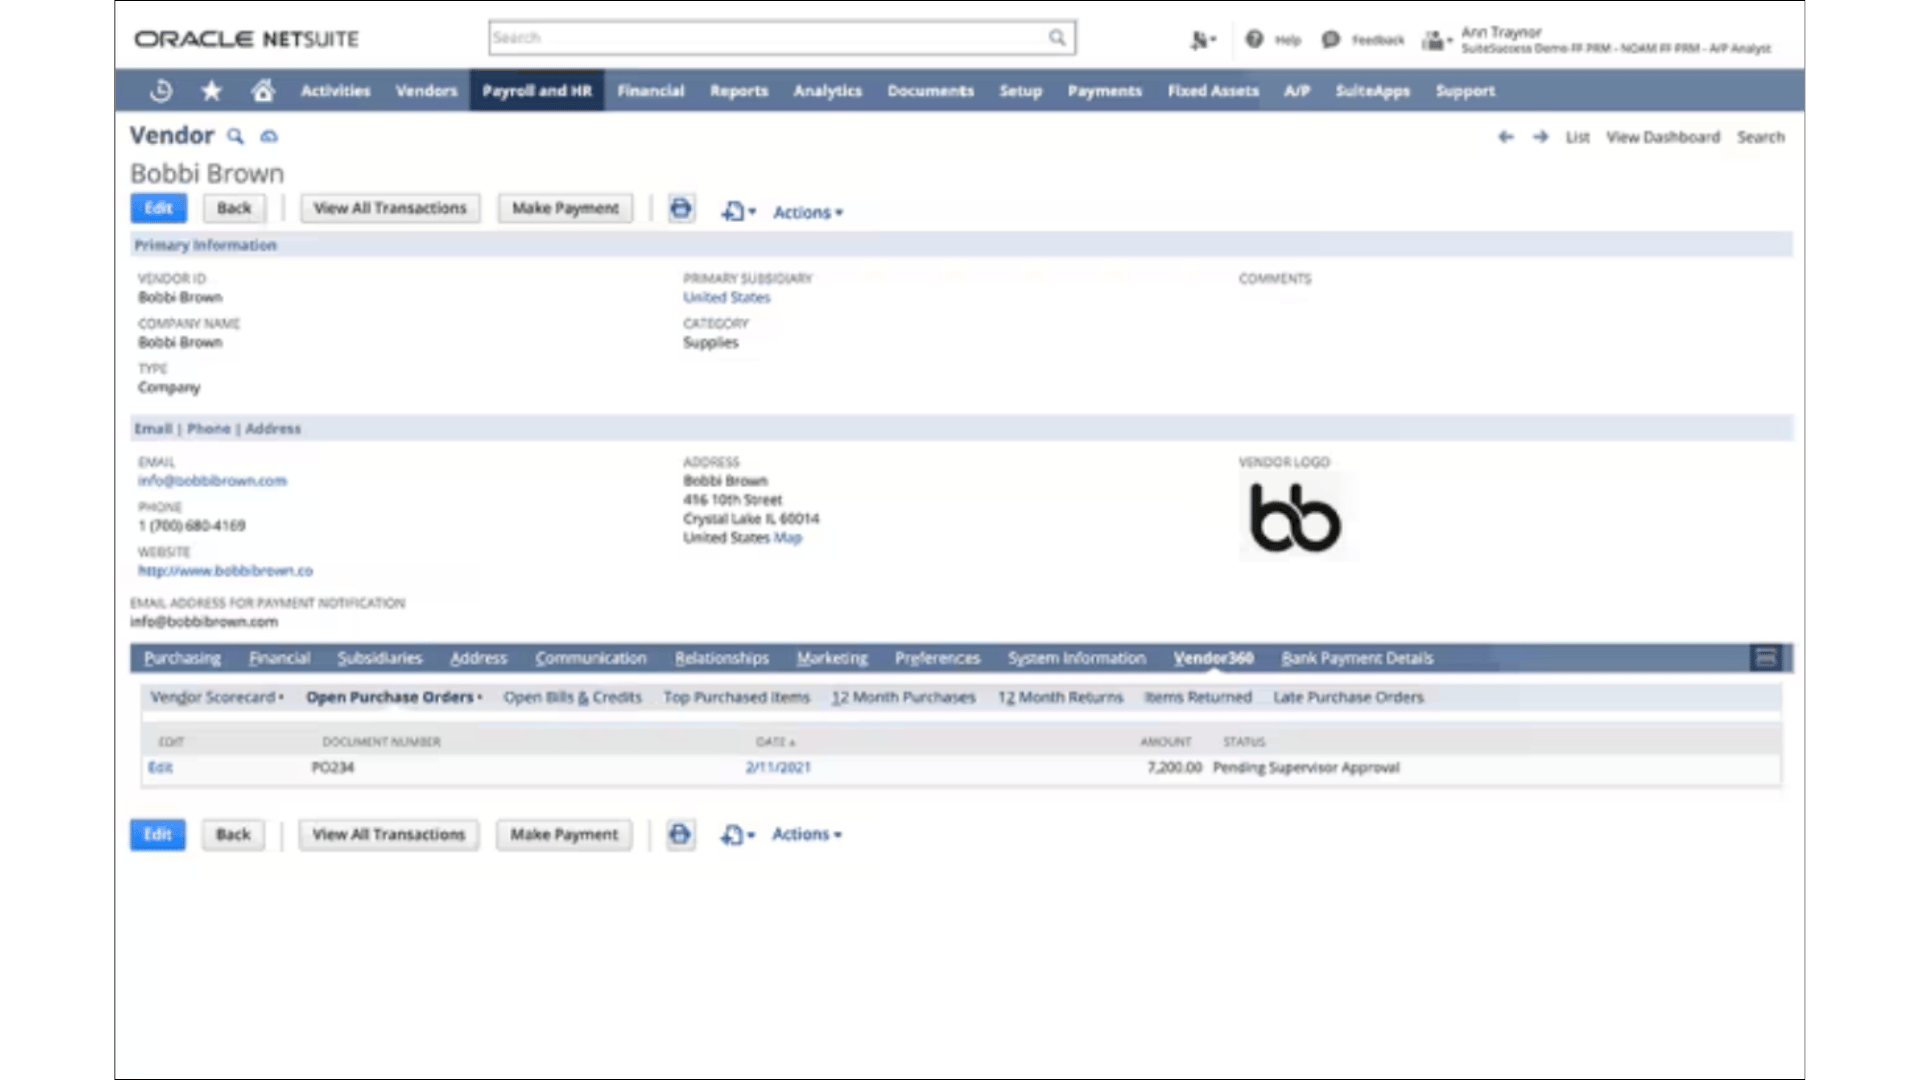
Task: Go to Home via house icon
Action: 263,91
